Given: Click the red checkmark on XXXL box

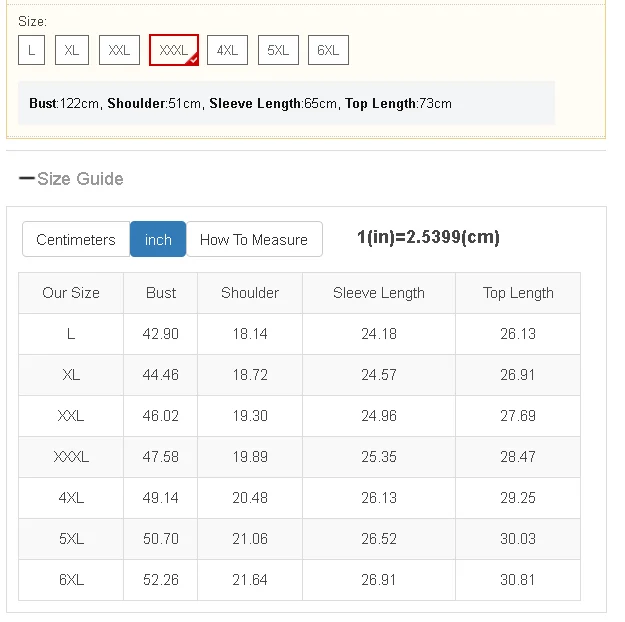Looking at the screenshot, I should coord(192,60).
